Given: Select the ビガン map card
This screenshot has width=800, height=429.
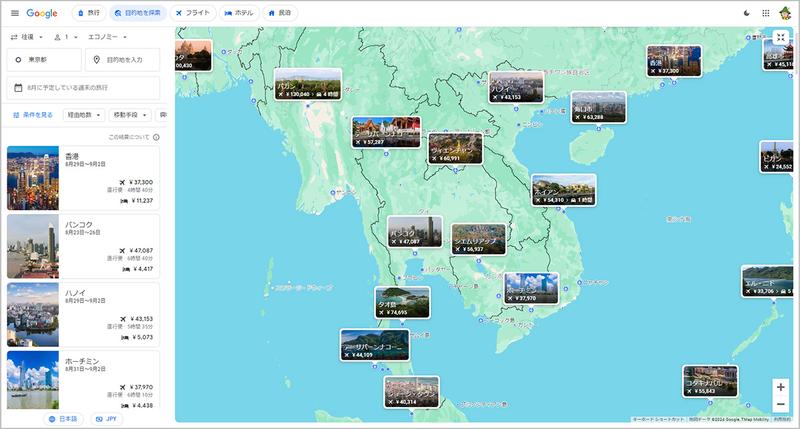Looking at the screenshot, I should [x=777, y=157].
